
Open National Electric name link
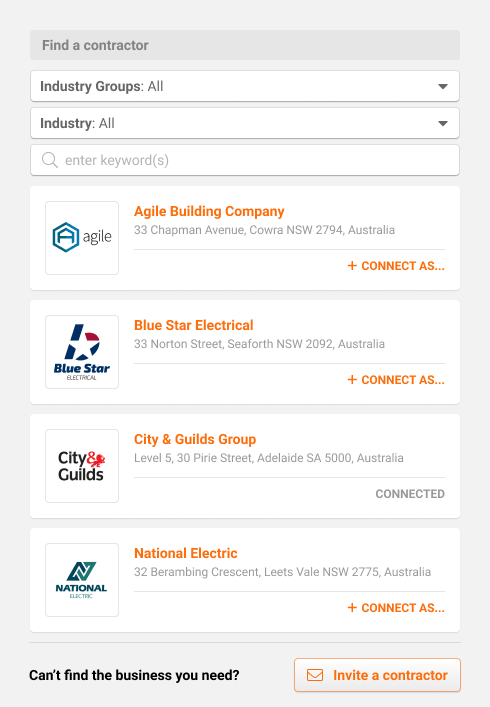click(186, 553)
